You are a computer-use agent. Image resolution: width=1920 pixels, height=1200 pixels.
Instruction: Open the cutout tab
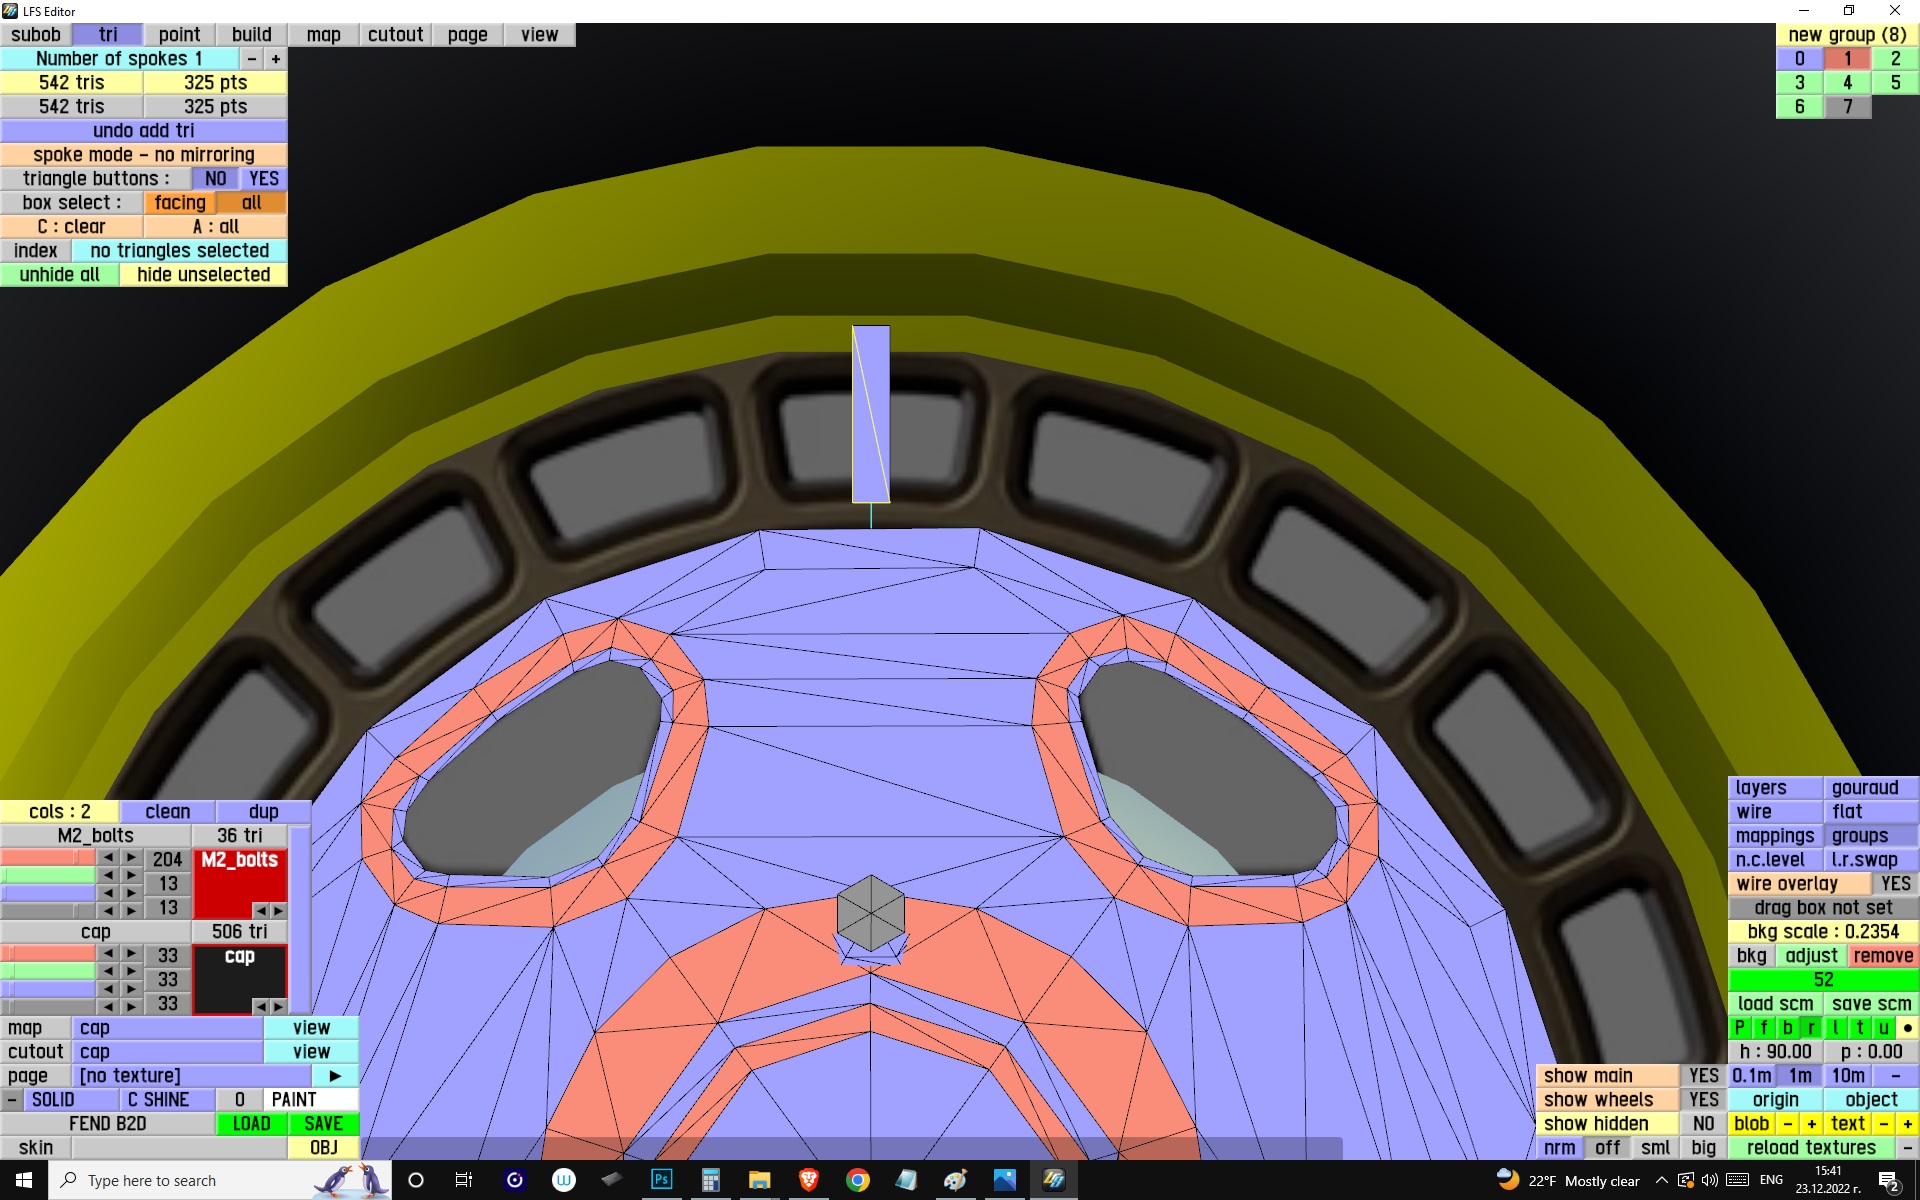pyautogui.click(x=395, y=35)
